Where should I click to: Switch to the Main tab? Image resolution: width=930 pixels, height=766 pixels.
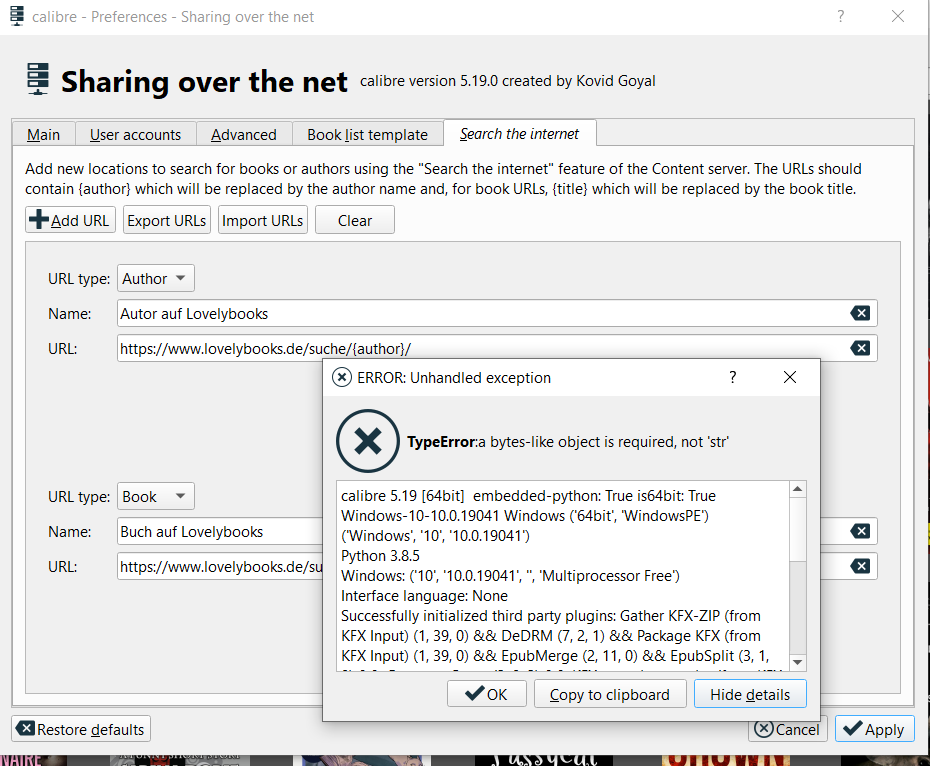(43, 135)
